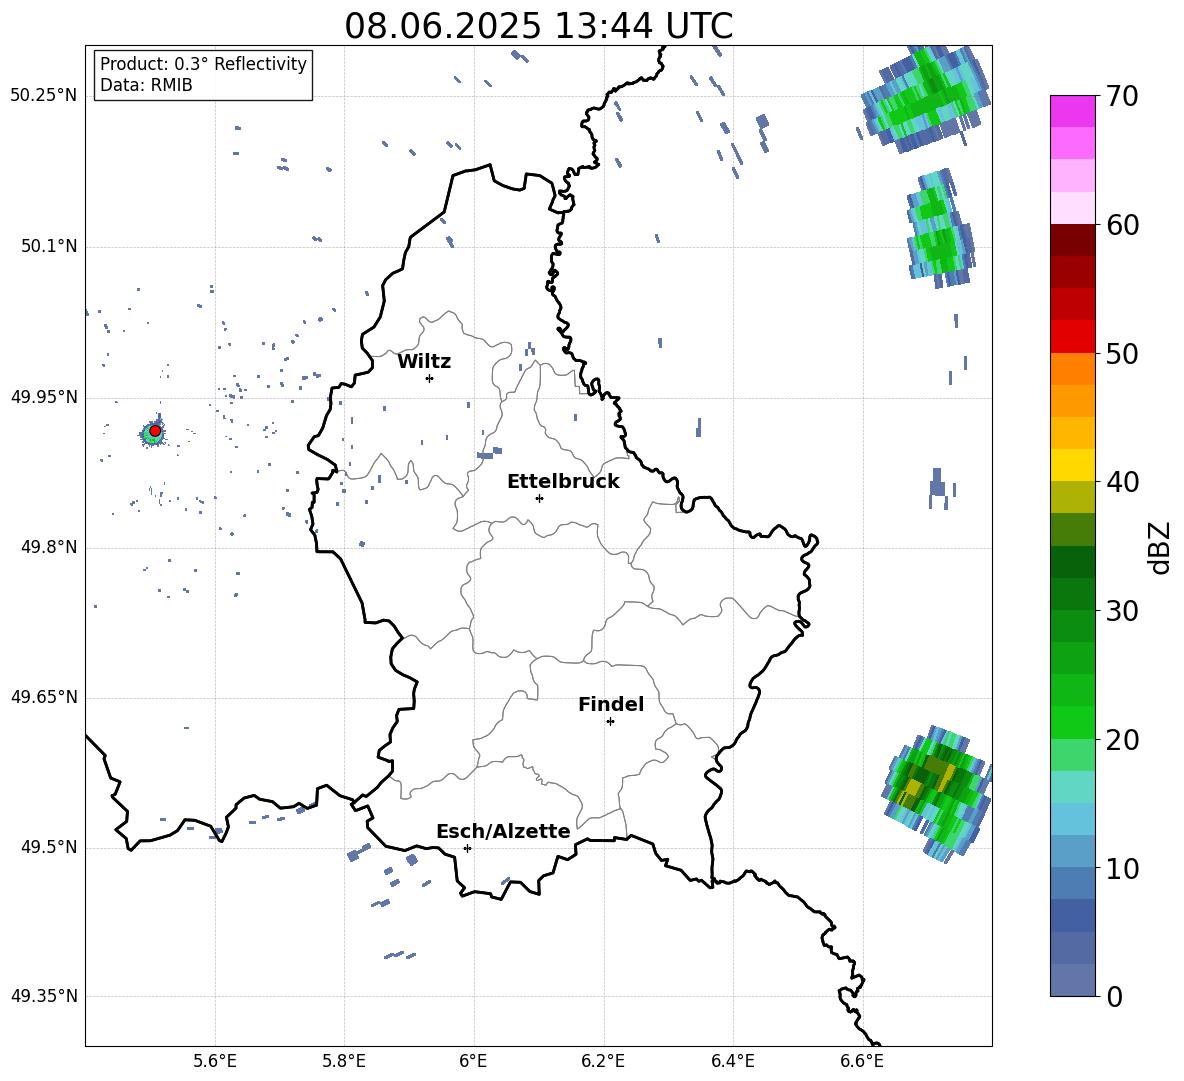Click the title 08.06.2025 13:44 UTC
Viewport: 1184px width, 1081px height.
tap(538, 26)
